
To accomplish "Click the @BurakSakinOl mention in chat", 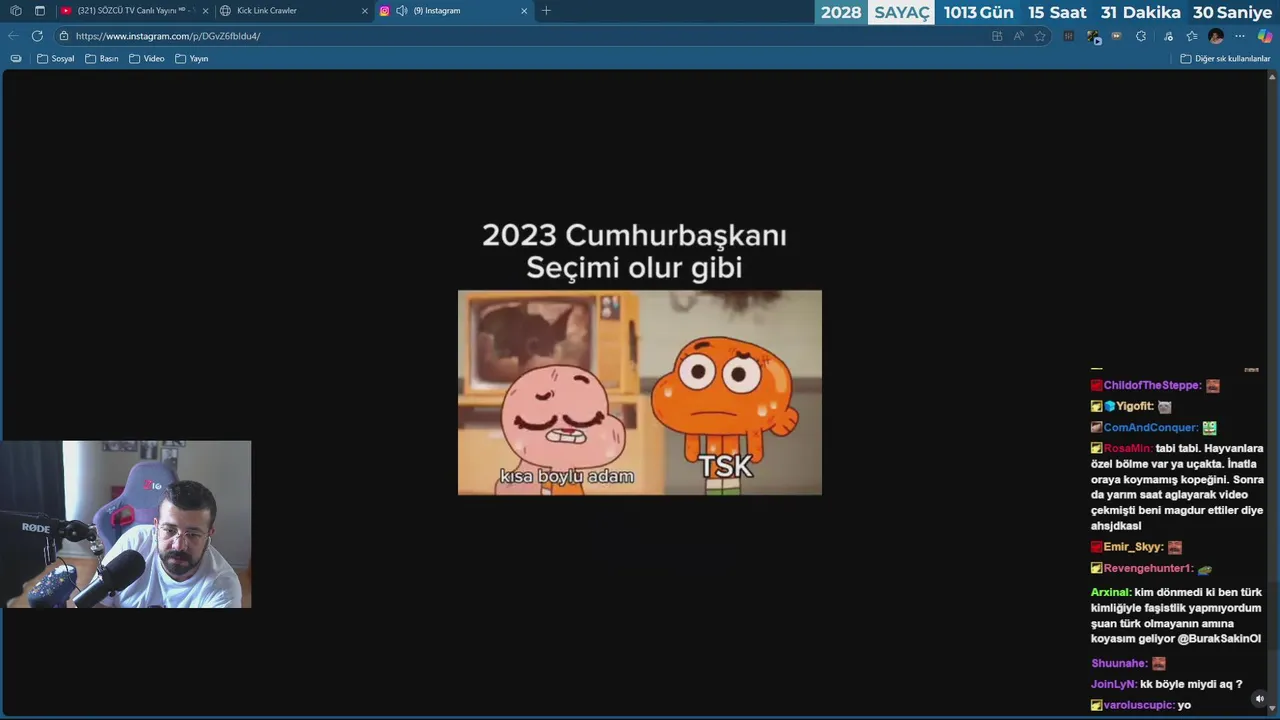I will click(x=1219, y=638).
